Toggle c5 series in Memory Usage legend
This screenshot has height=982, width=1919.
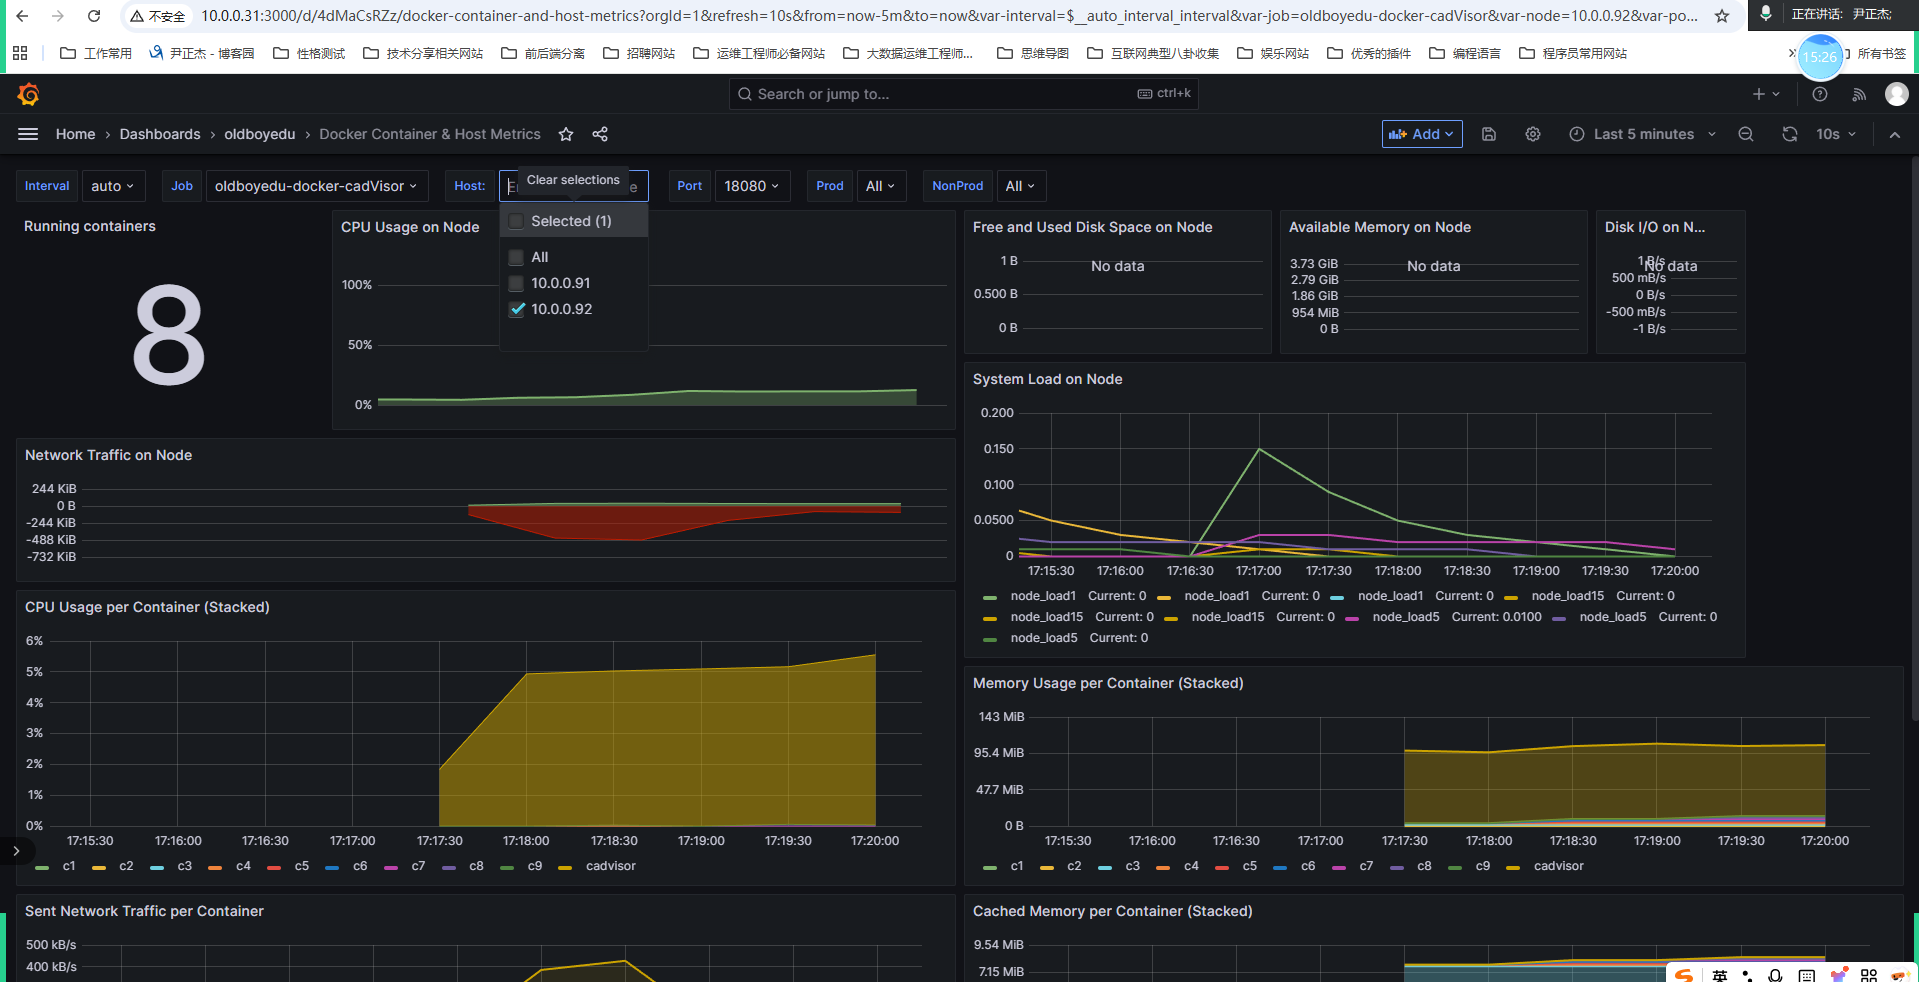click(x=1250, y=866)
